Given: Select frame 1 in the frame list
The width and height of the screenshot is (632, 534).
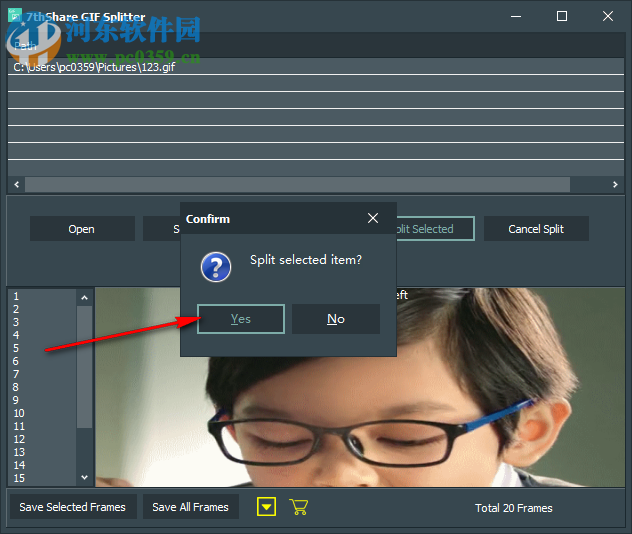Looking at the screenshot, I should pyautogui.click(x=42, y=296).
